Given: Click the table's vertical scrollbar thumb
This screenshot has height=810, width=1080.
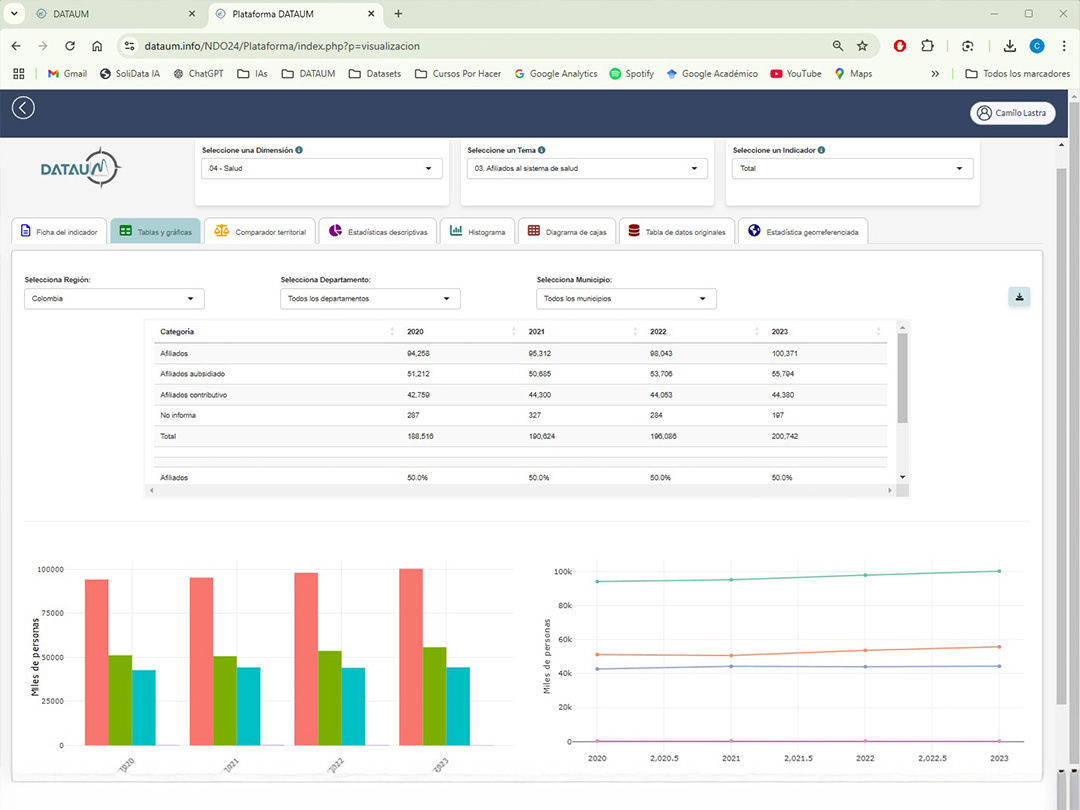Looking at the screenshot, I should point(902,378).
